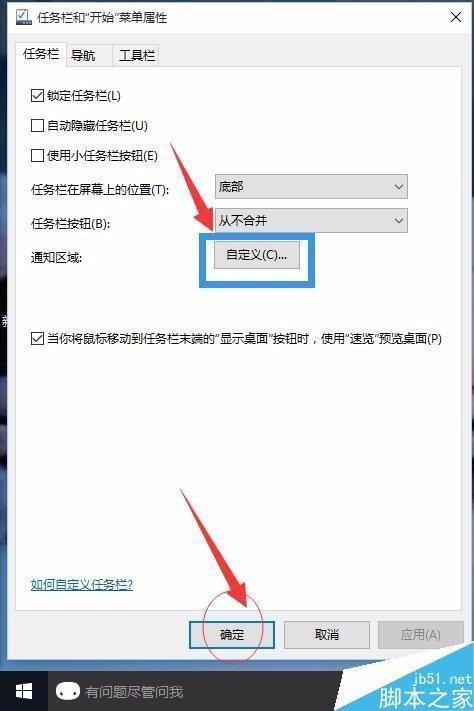Click the 自定义(C)... button
The width and height of the screenshot is (474, 711).
(x=257, y=255)
